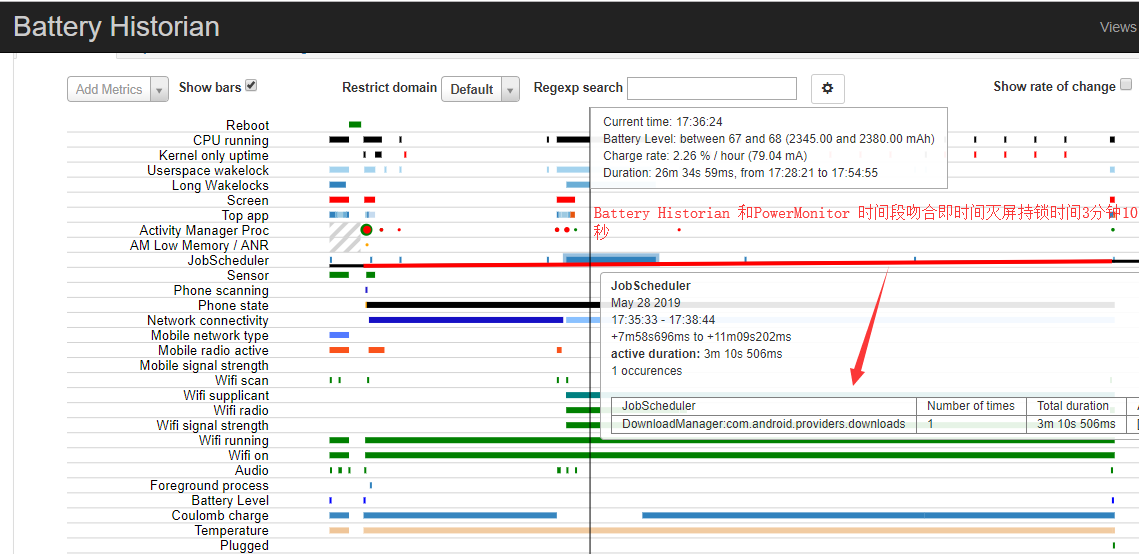Select the CPU running metric label

230,140
